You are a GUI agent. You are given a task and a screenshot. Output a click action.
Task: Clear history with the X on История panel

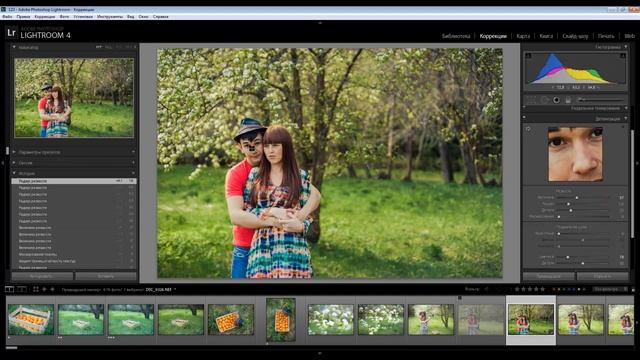133,173
